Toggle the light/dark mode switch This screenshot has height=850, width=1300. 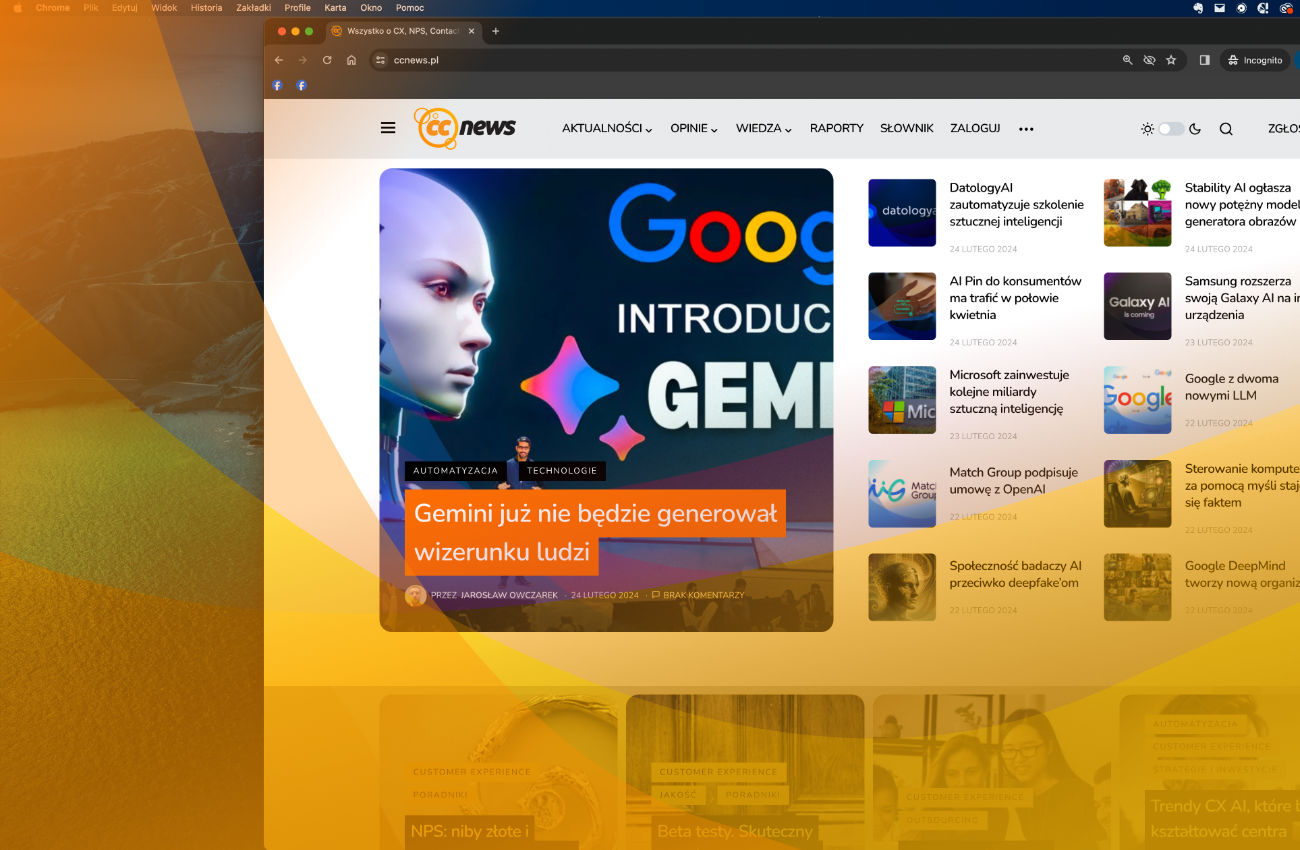pos(1171,128)
